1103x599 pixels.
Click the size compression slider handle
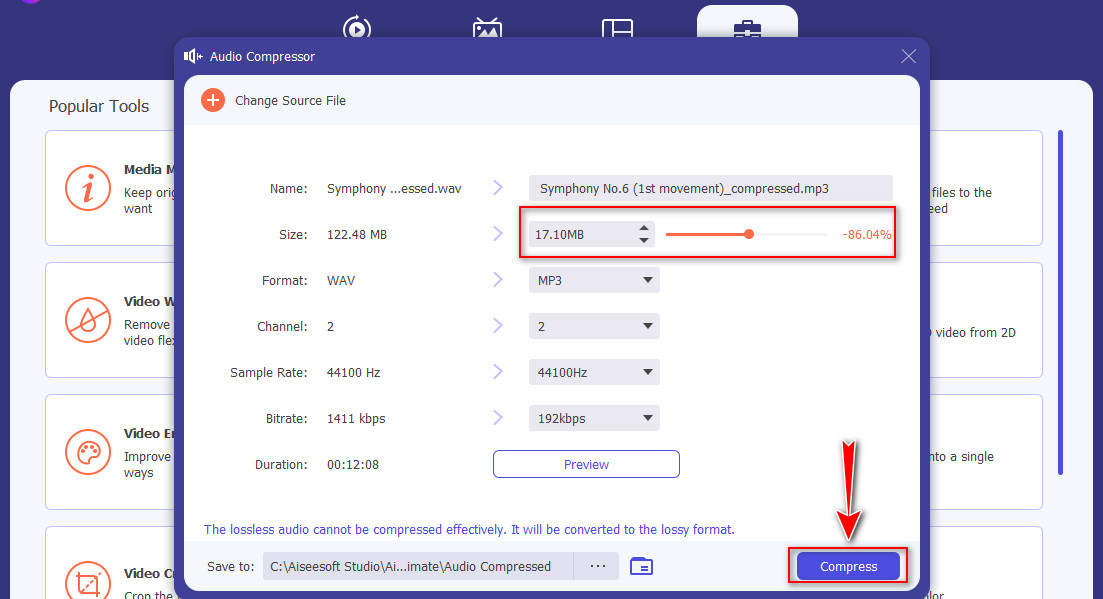tap(749, 234)
